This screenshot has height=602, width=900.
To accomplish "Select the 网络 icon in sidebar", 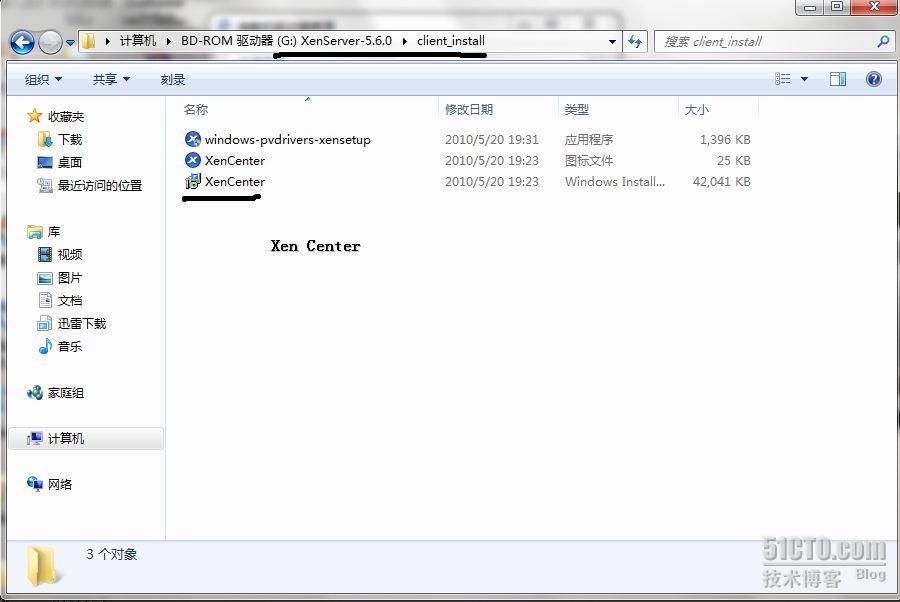I will click(34, 484).
